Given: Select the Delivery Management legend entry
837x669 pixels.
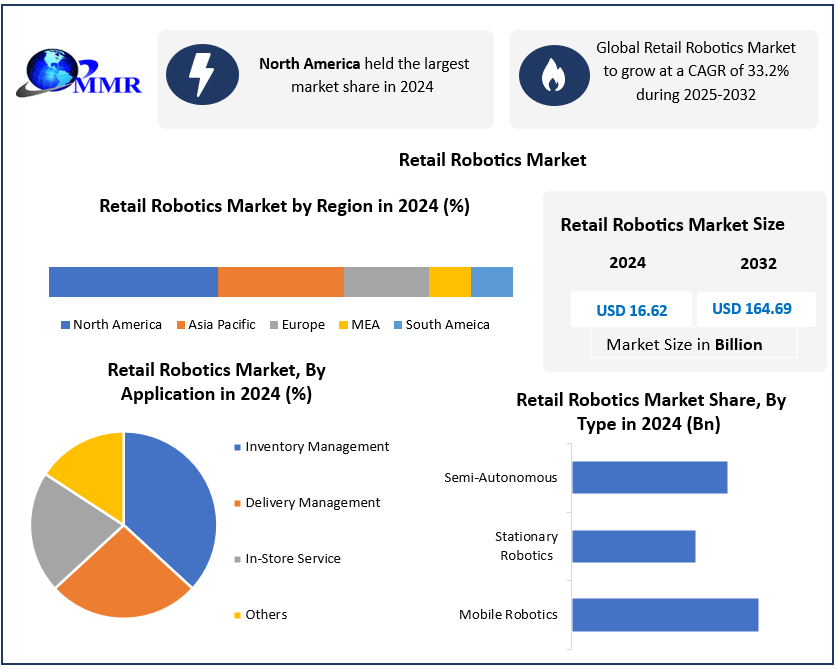Looking at the screenshot, I should click(x=312, y=503).
